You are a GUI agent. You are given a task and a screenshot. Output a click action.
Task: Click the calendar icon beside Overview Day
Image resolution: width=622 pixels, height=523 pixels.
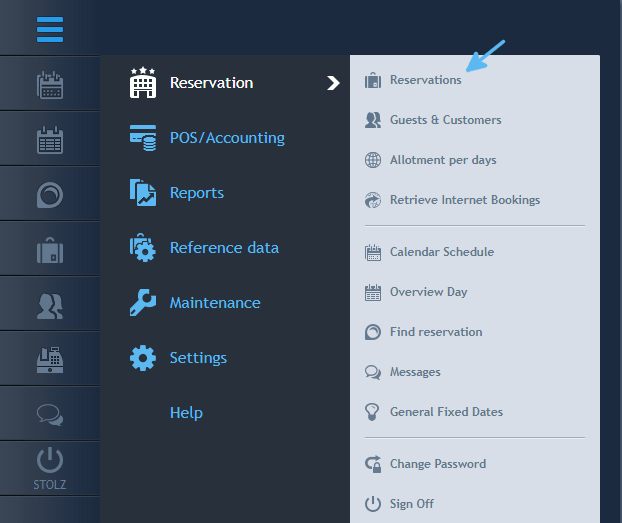[373, 292]
